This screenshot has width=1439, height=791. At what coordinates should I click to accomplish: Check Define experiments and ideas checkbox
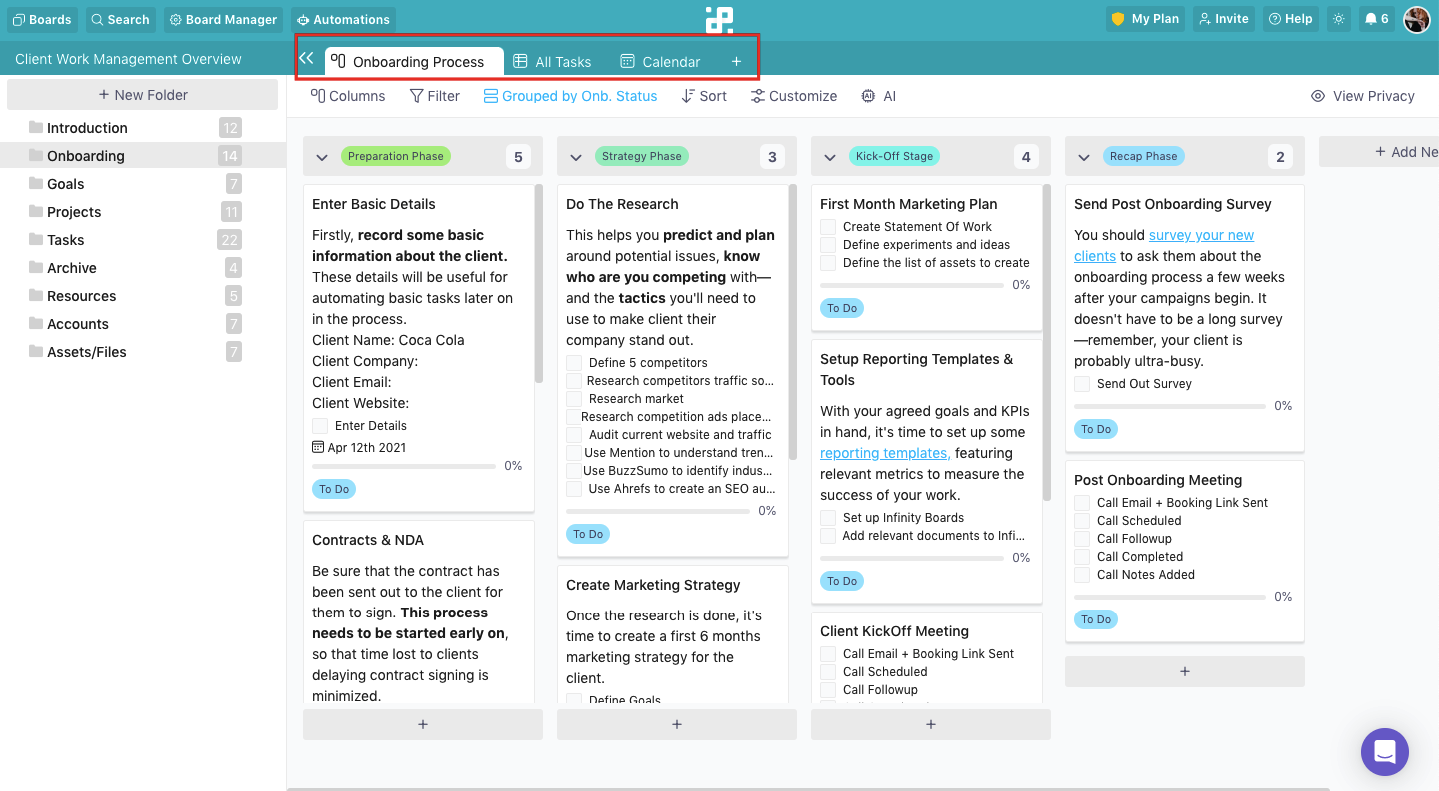(828, 245)
